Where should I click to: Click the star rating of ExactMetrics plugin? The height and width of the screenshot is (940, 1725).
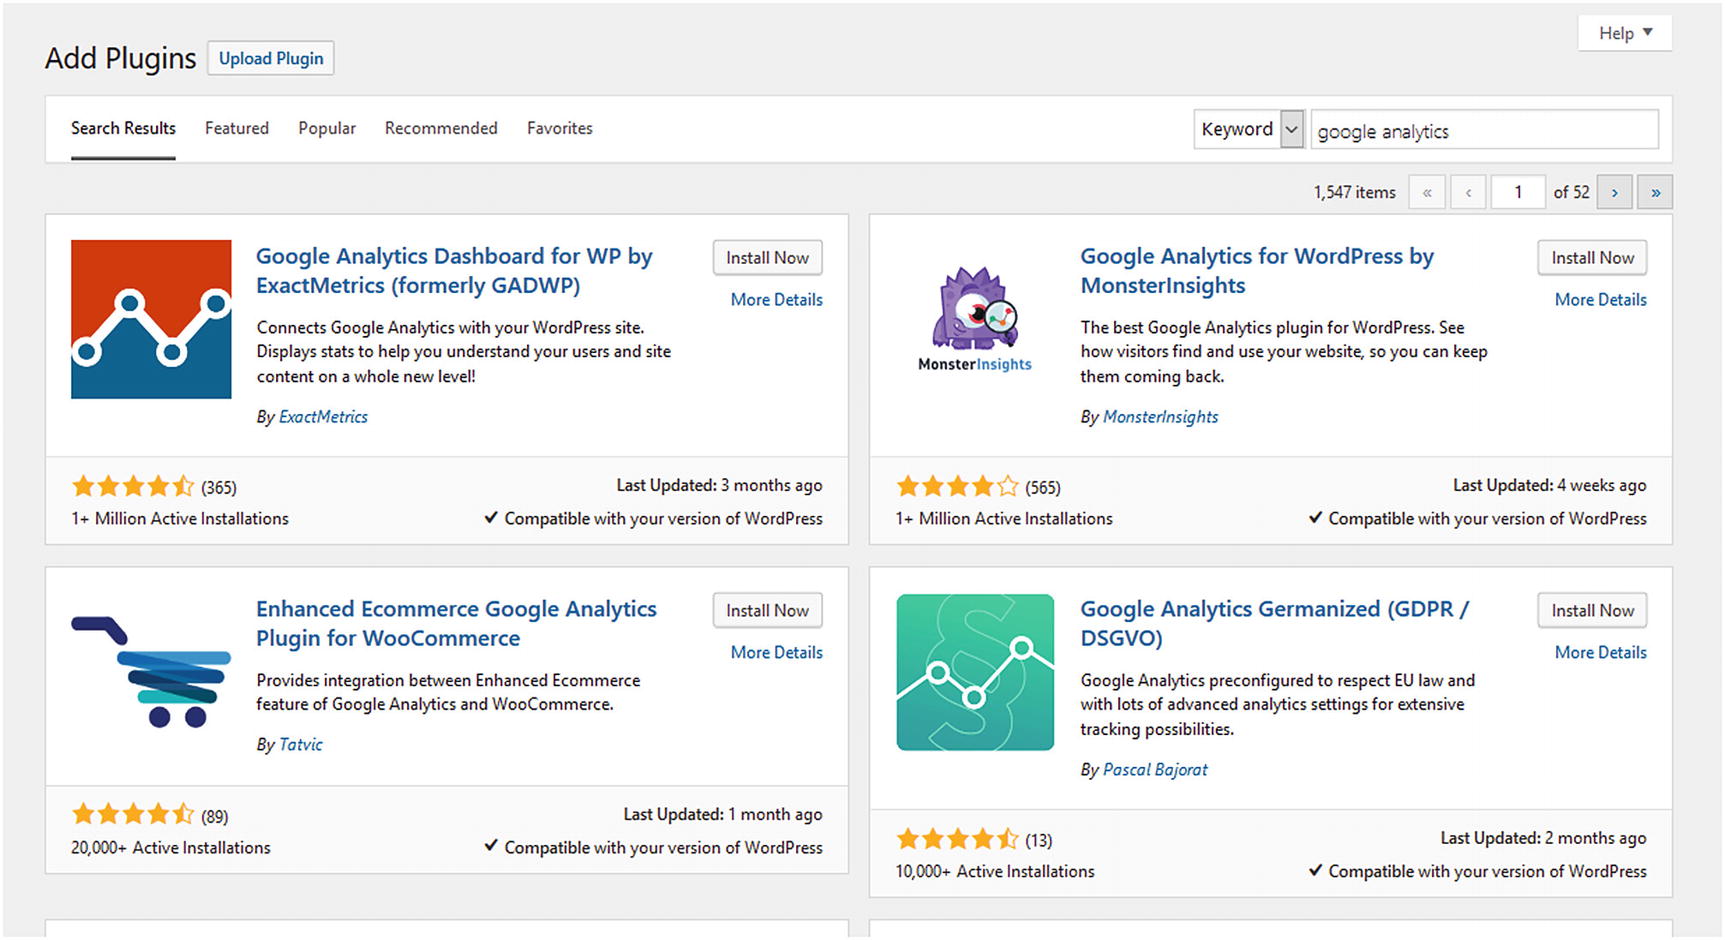[x=133, y=487]
